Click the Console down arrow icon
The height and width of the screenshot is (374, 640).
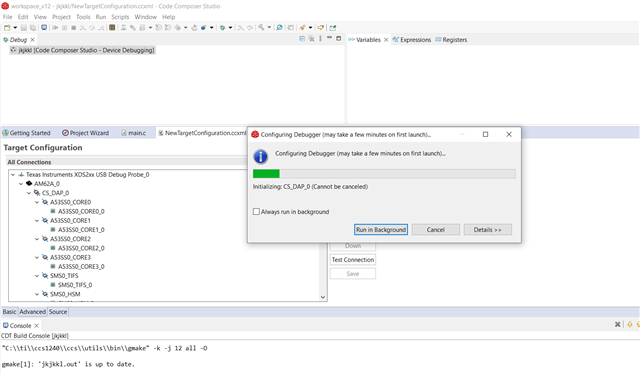(x=630, y=325)
